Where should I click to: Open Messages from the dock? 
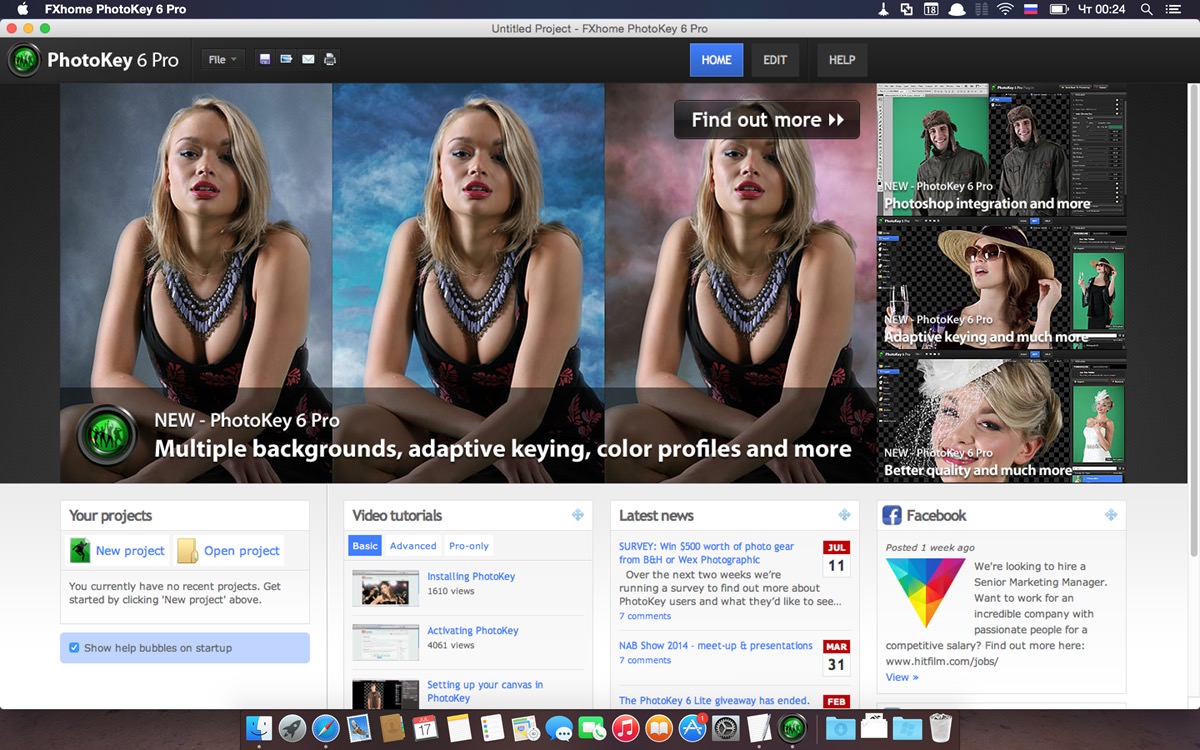pos(559,729)
